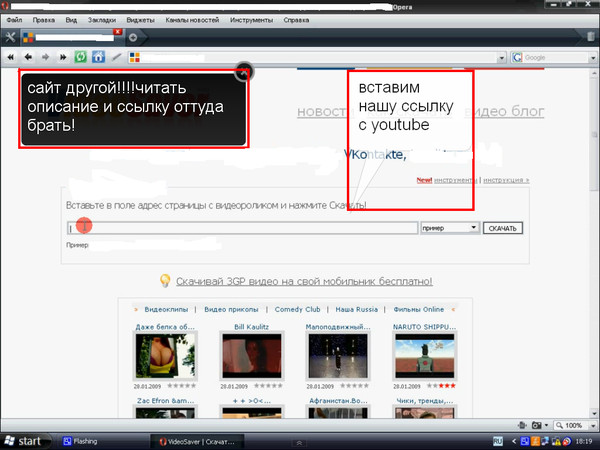Image resolution: width=600 pixels, height=450 pixels.
Task: Open the Вид menu
Action: [x=71, y=20]
